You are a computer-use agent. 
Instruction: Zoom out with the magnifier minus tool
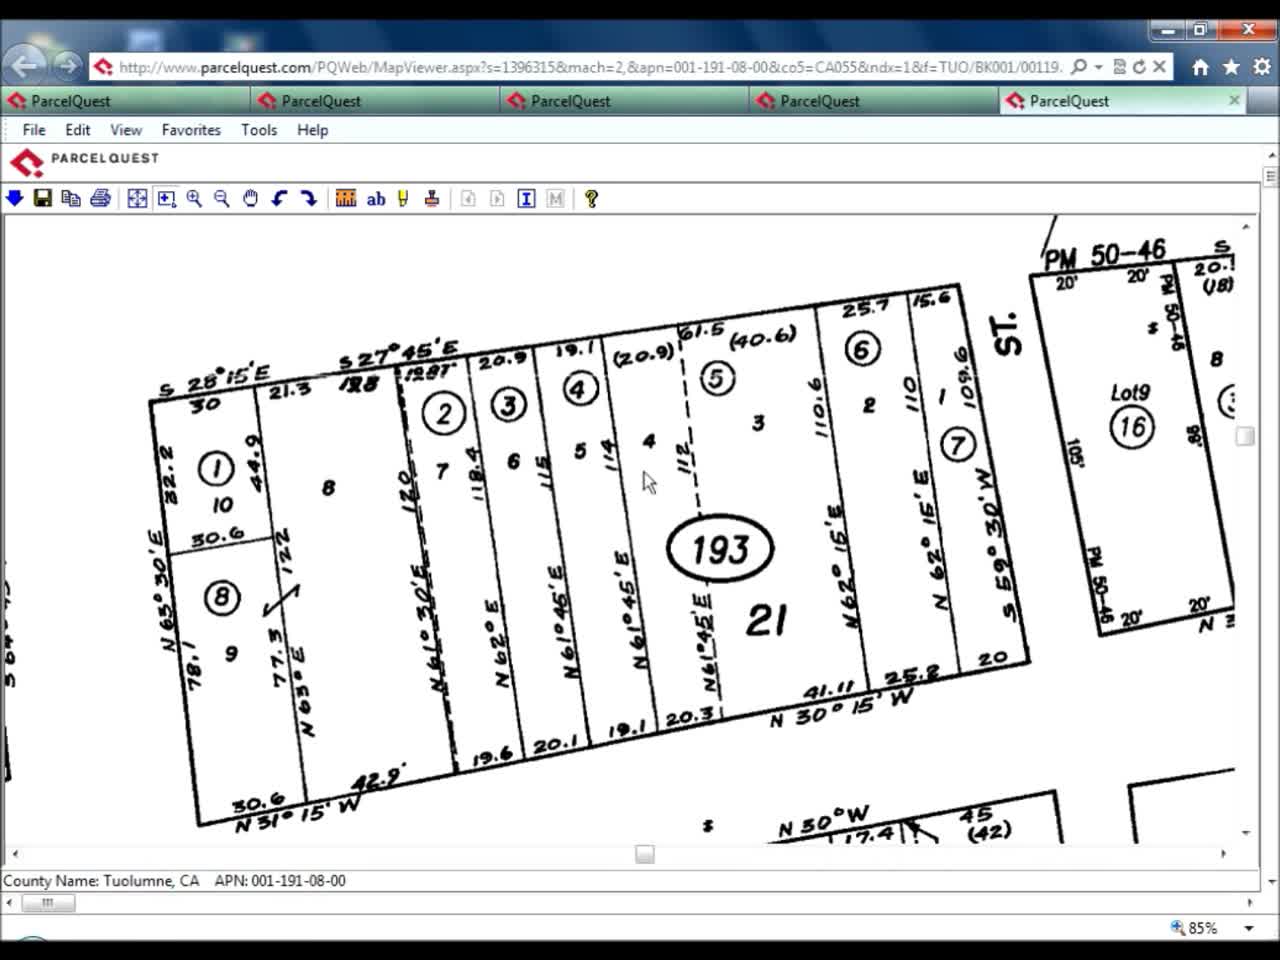[222, 198]
